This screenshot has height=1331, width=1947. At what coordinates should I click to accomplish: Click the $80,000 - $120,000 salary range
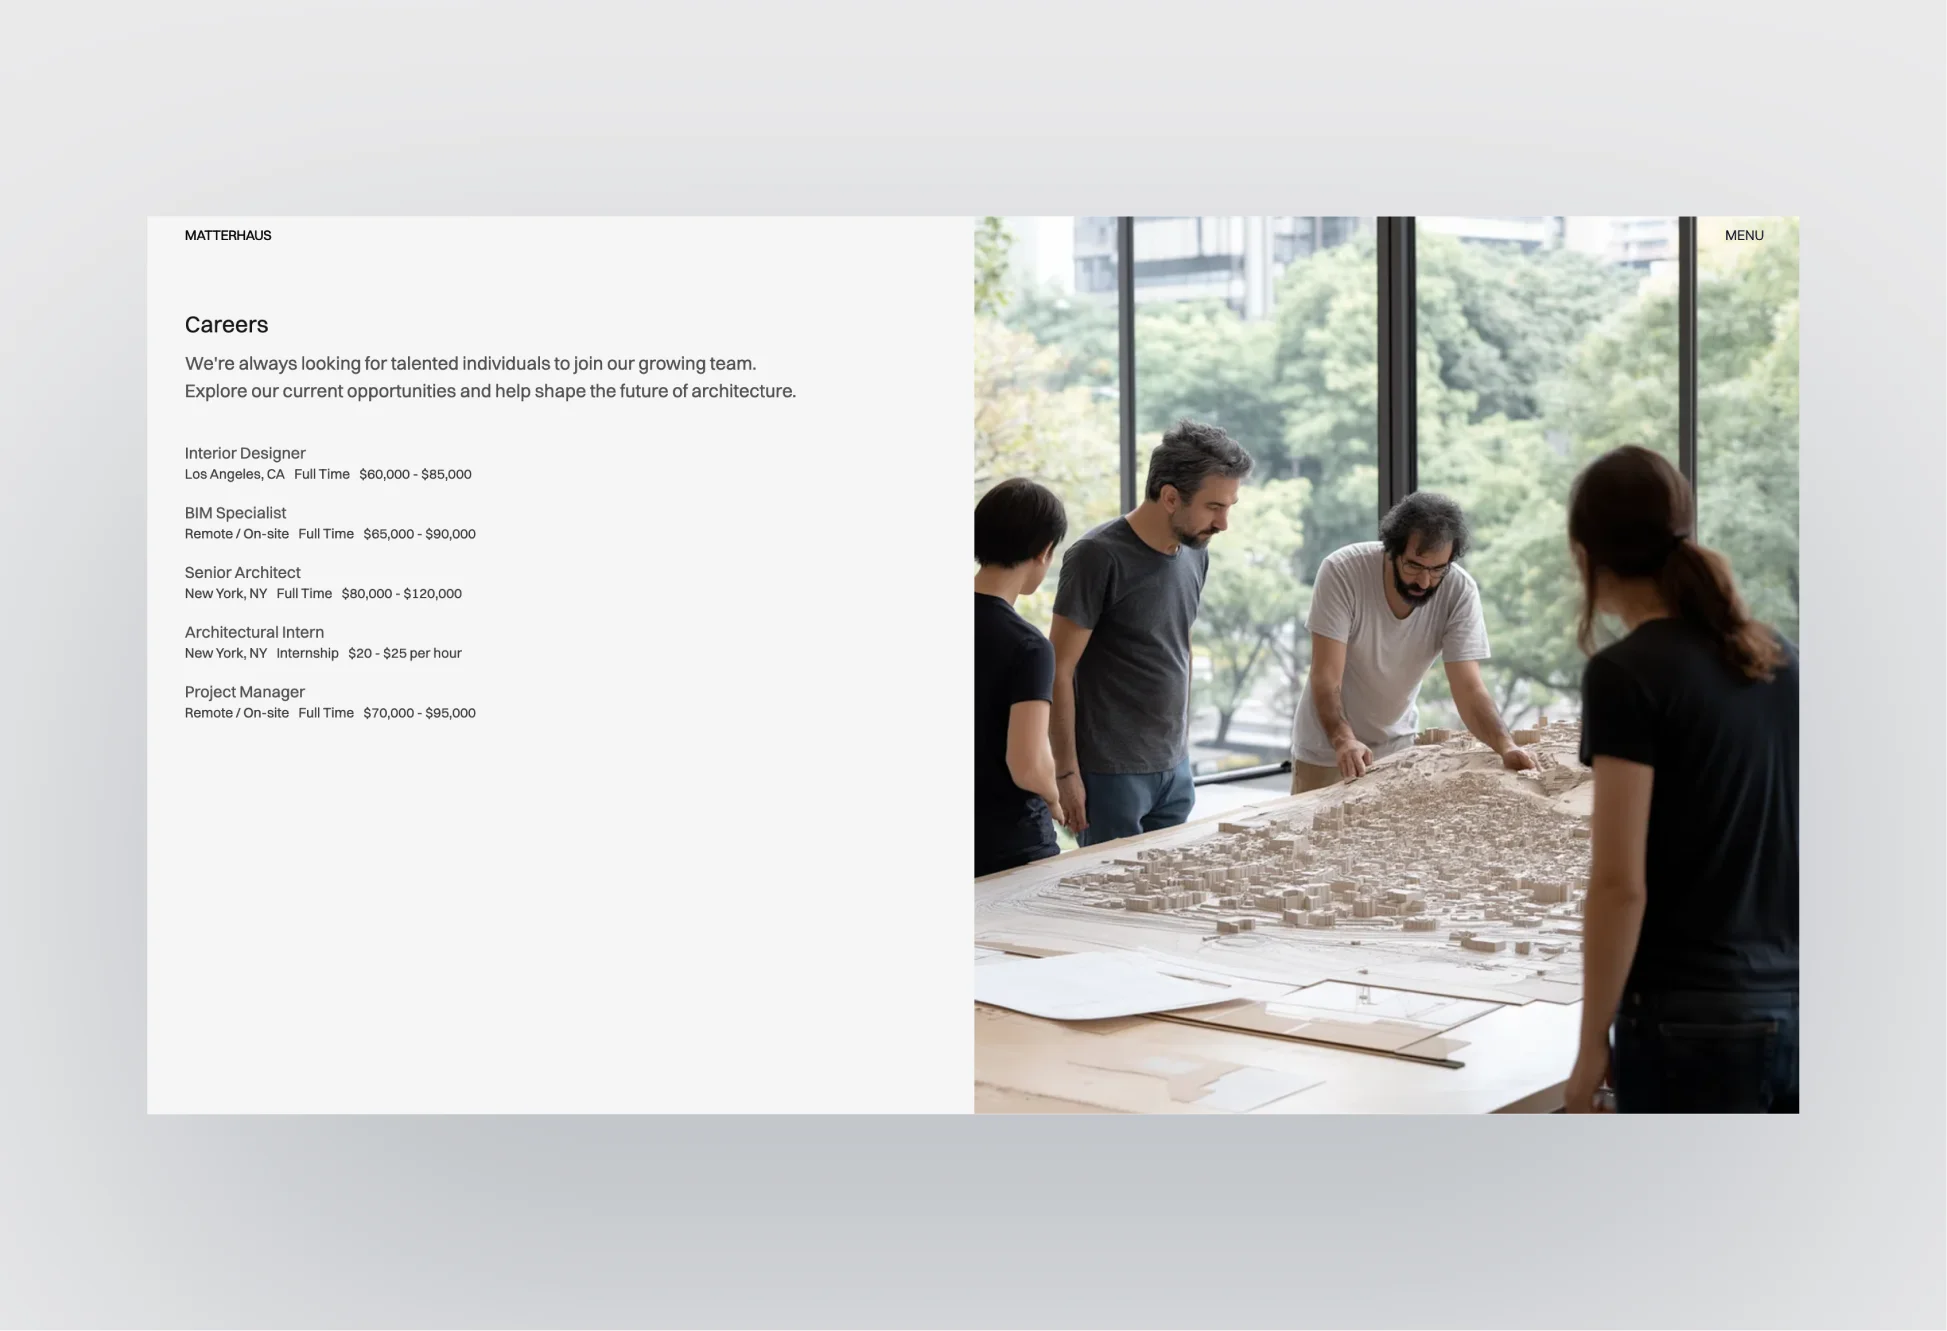[401, 593]
